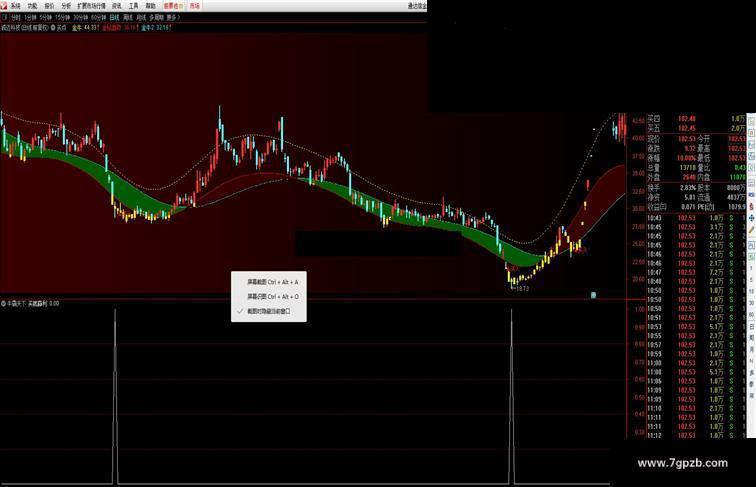Screen dimensions: 756x487
Task: Click the pencil drawing tool icon in the right sidebar
Action: coord(751,230)
